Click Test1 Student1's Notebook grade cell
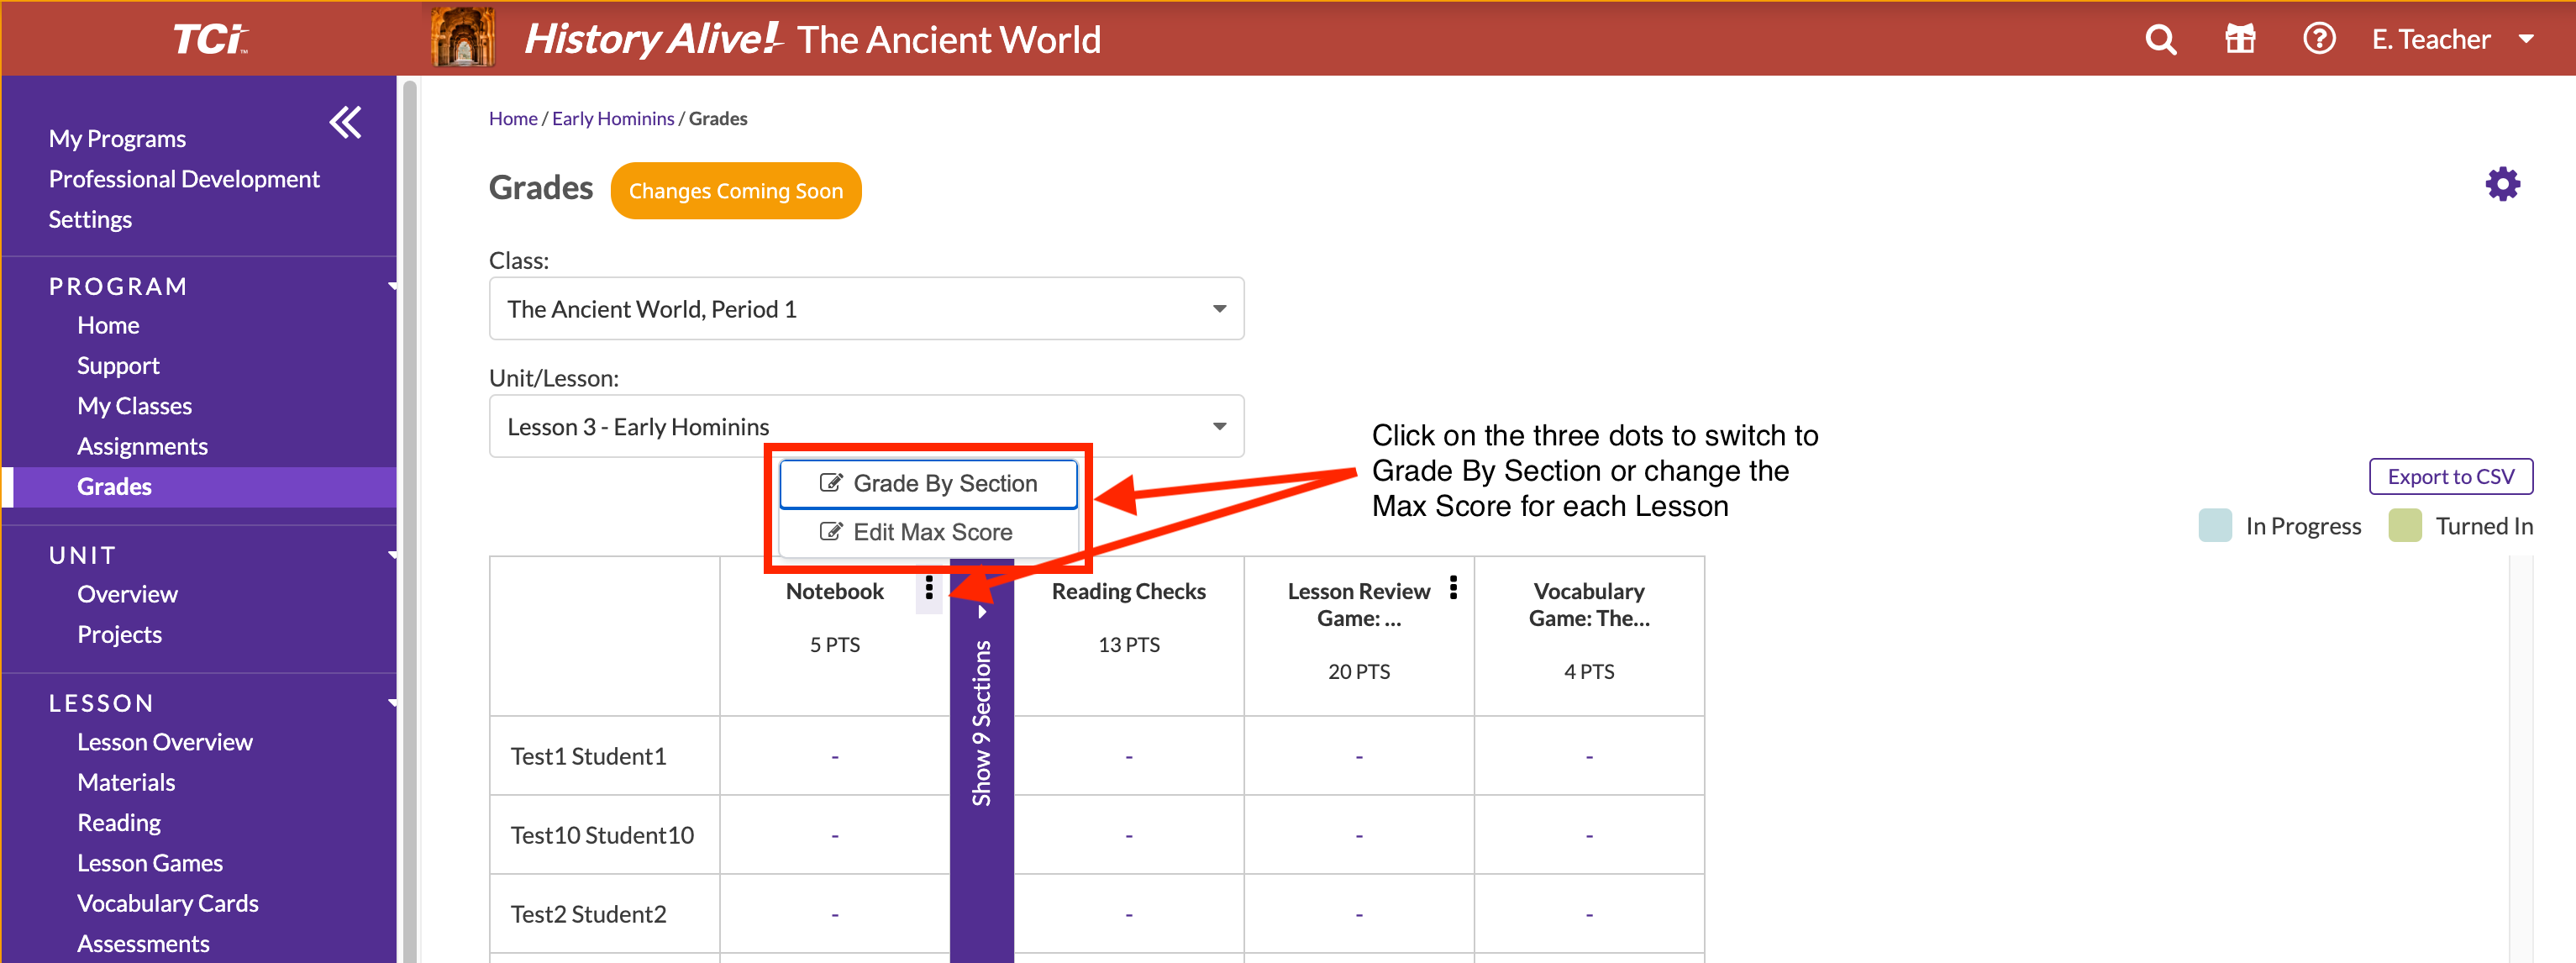The width and height of the screenshot is (2576, 963). click(834, 756)
